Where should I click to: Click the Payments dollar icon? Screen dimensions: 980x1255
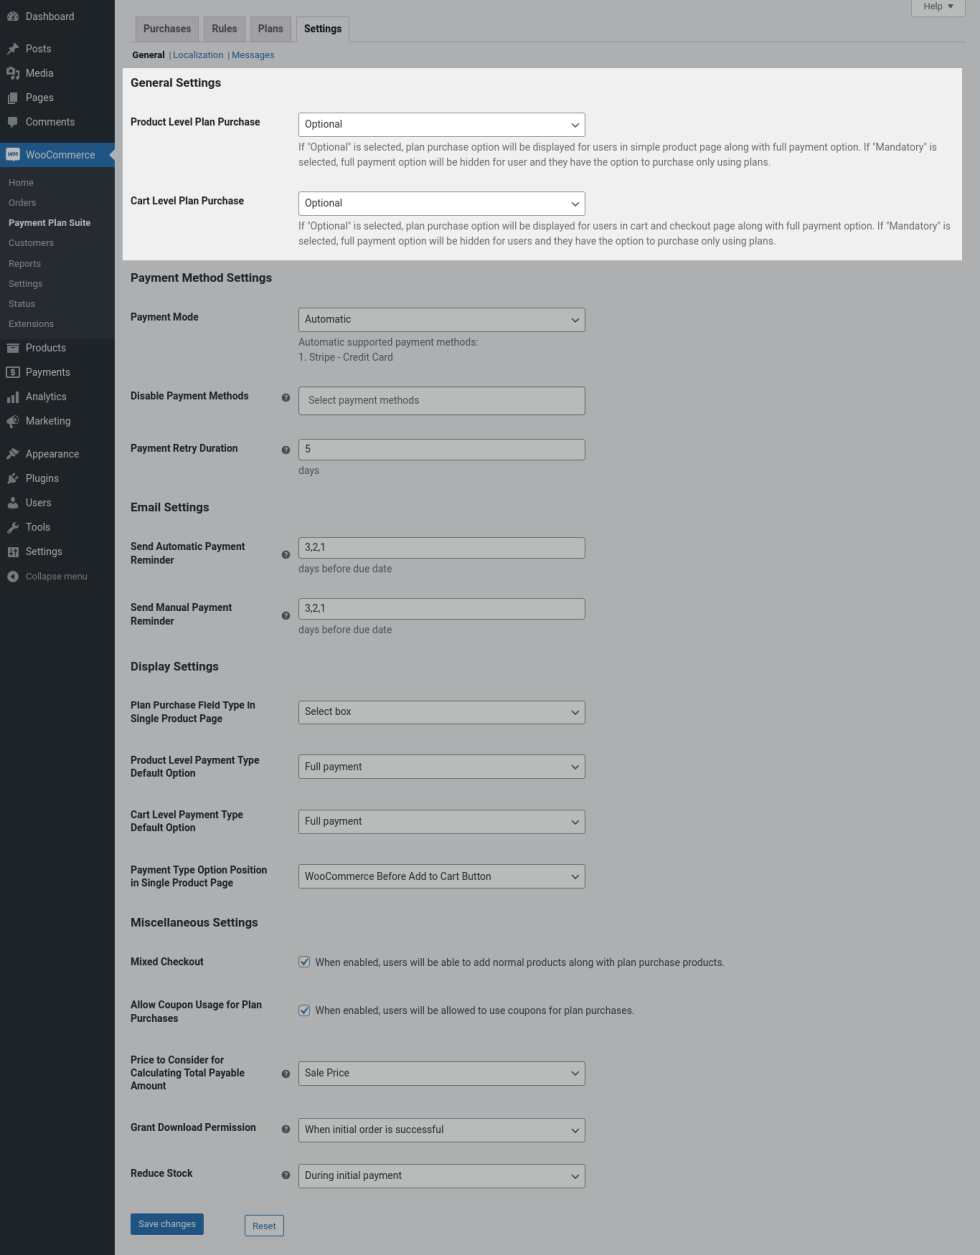point(13,372)
